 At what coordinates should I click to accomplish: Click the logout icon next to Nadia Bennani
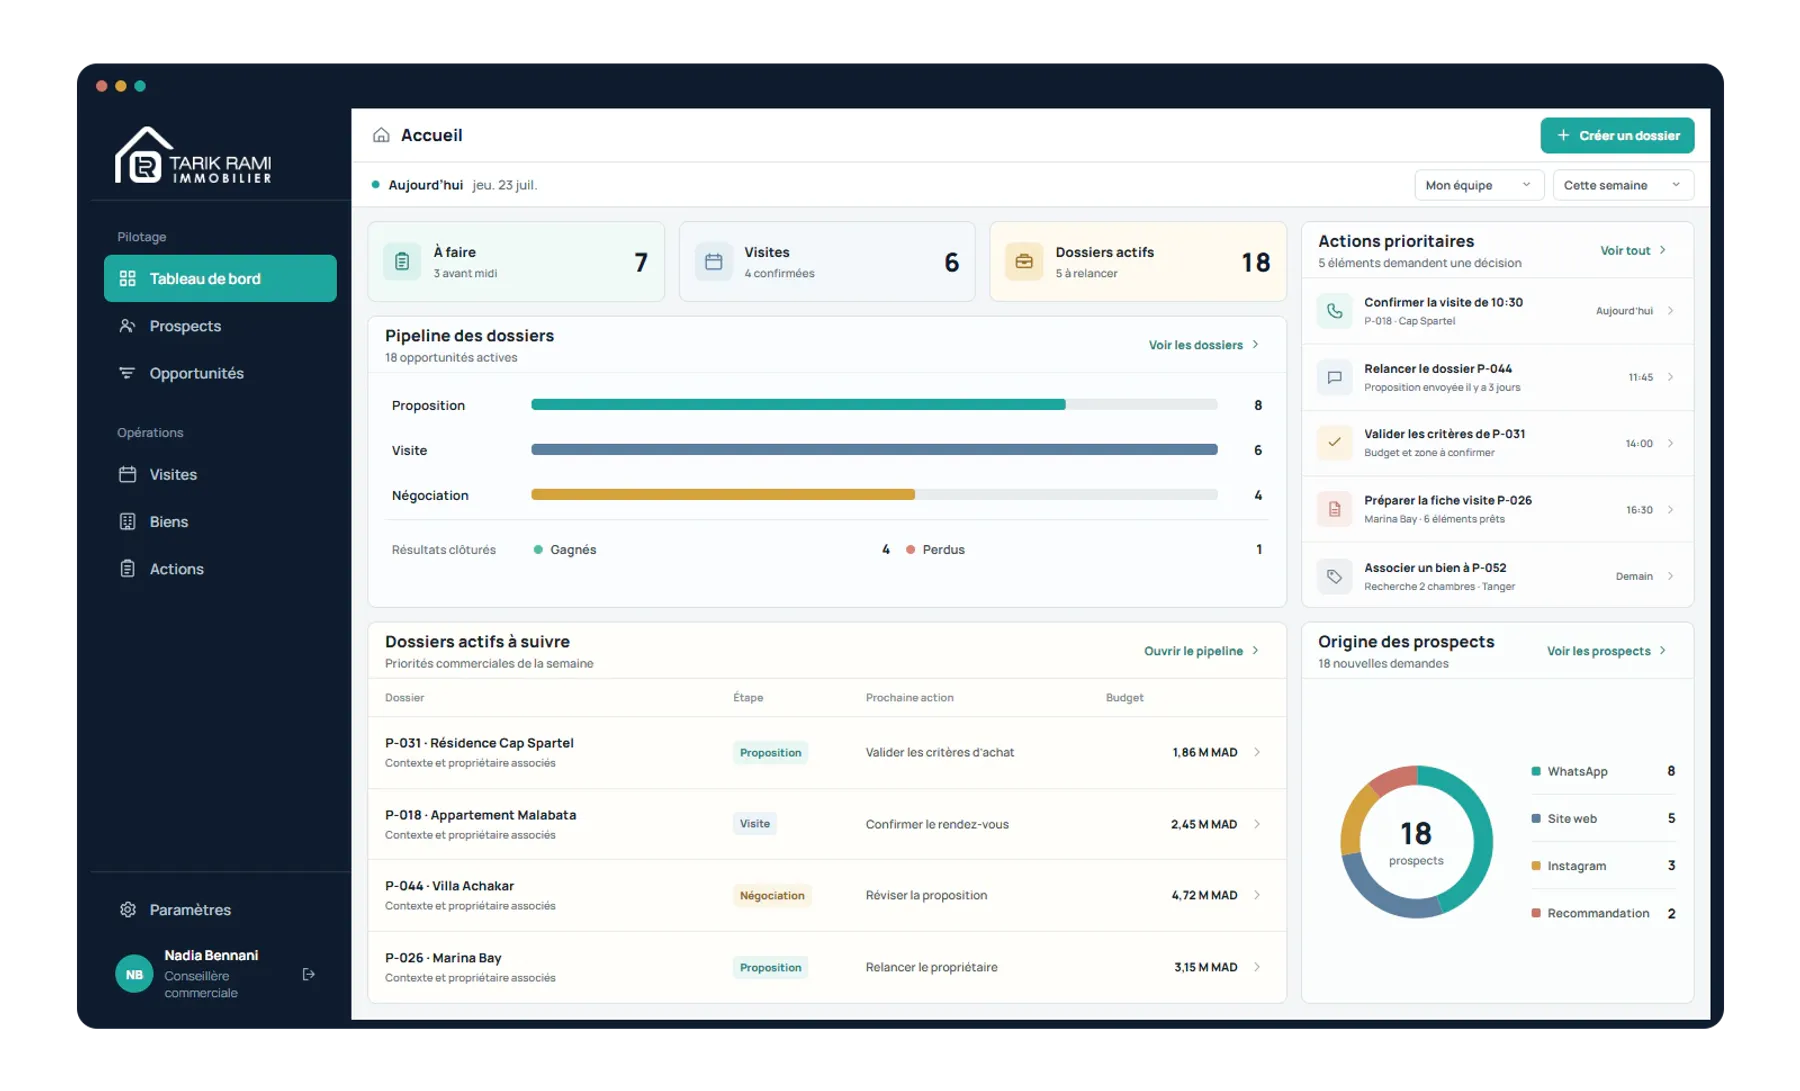coord(309,974)
